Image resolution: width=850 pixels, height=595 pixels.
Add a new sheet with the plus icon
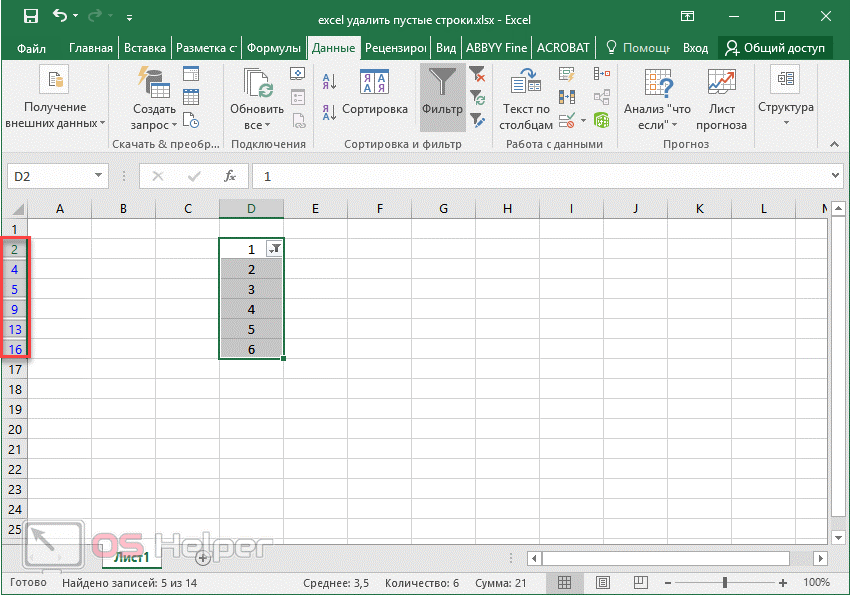click(203, 557)
